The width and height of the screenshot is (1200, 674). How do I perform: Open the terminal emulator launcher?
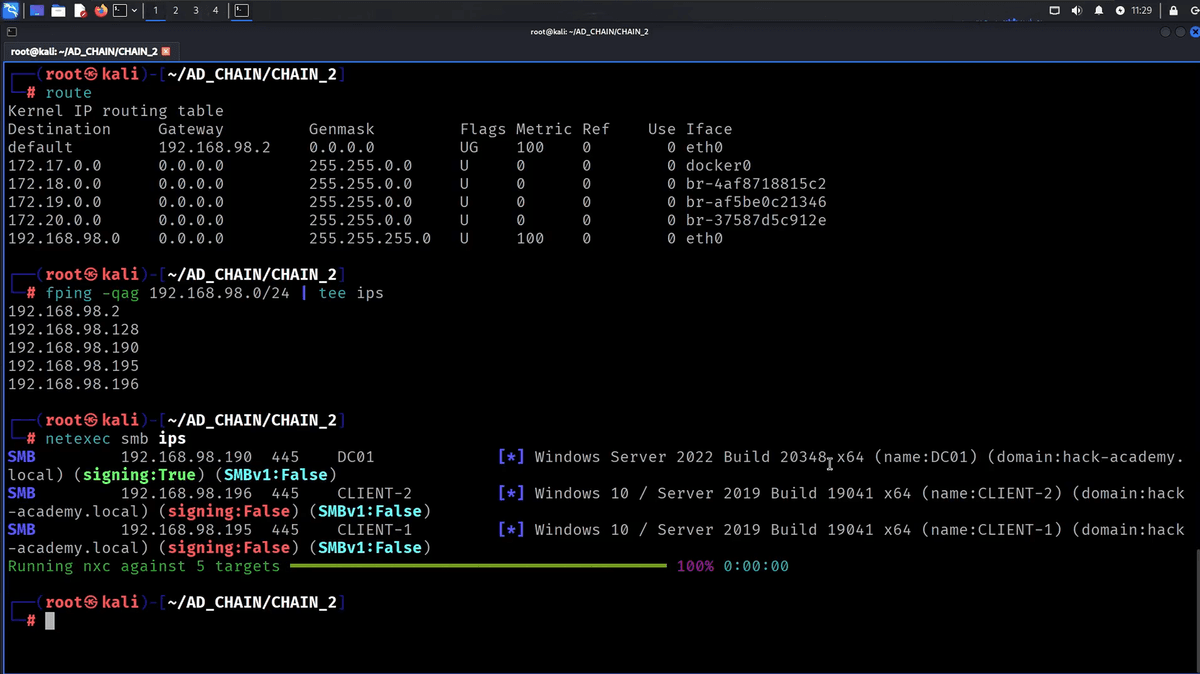[120, 11]
